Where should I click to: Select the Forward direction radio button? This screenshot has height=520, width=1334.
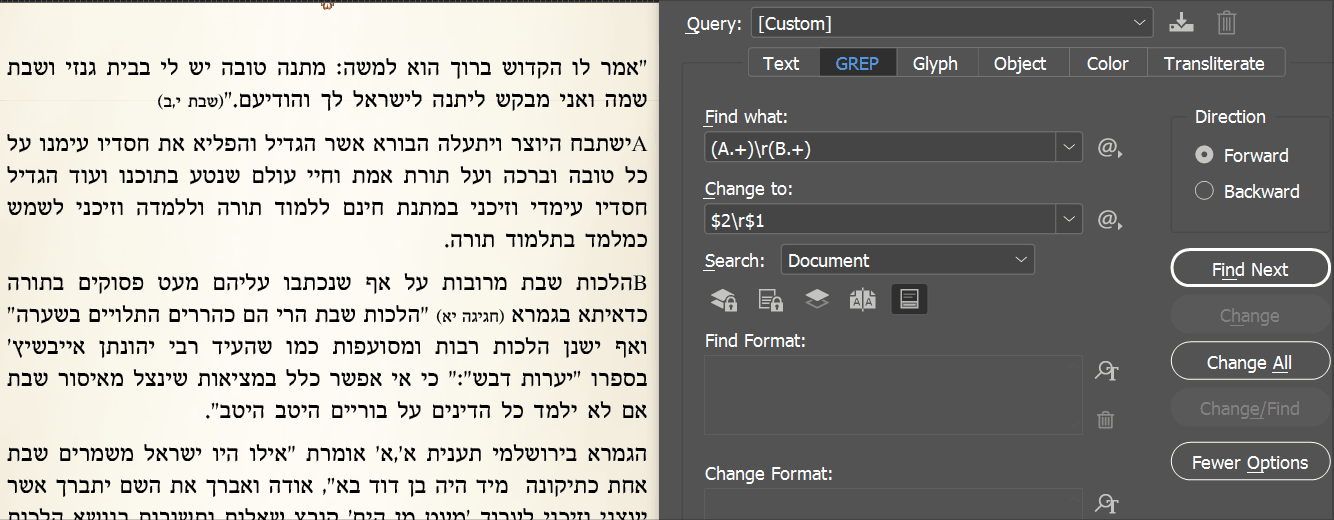[x=1205, y=155]
